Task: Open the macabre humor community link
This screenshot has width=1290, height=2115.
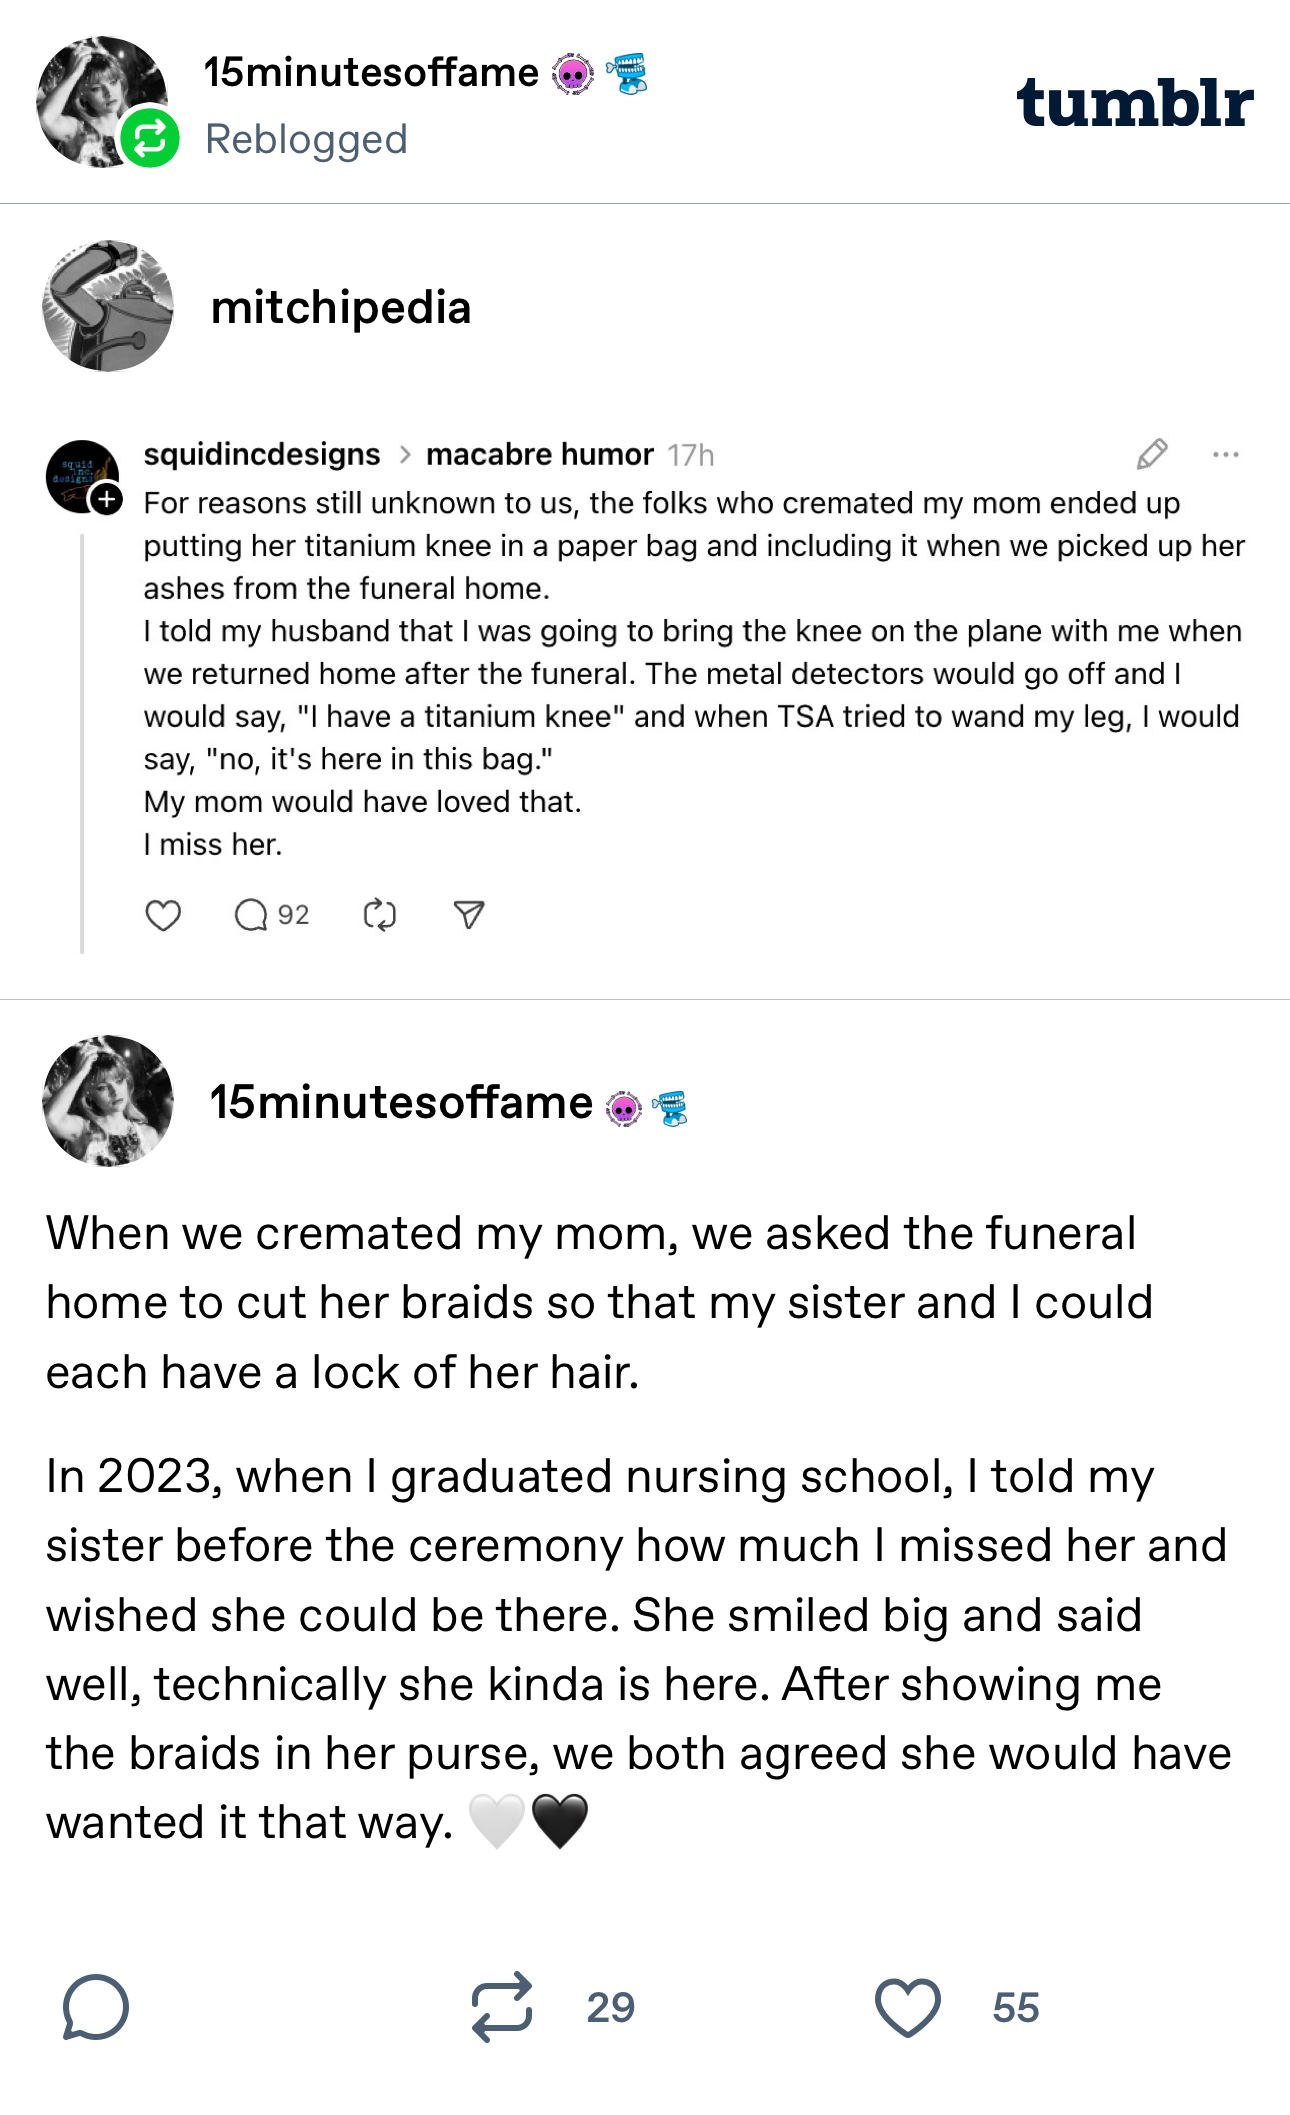Action: coord(539,455)
